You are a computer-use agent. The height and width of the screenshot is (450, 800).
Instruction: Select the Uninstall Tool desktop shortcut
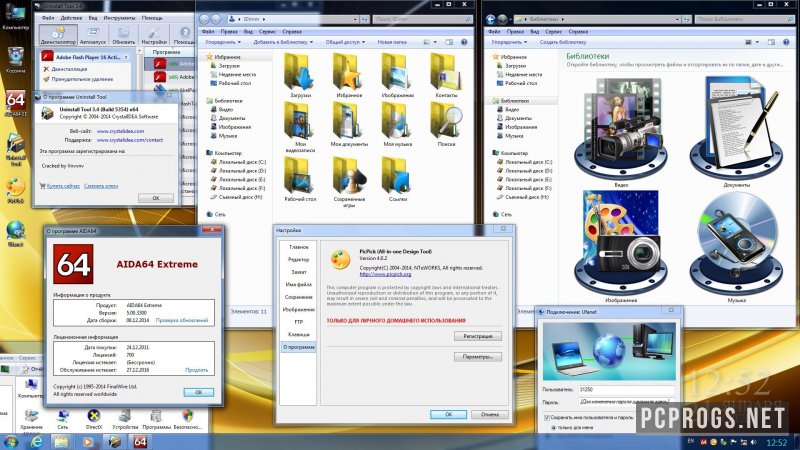pos(16,149)
